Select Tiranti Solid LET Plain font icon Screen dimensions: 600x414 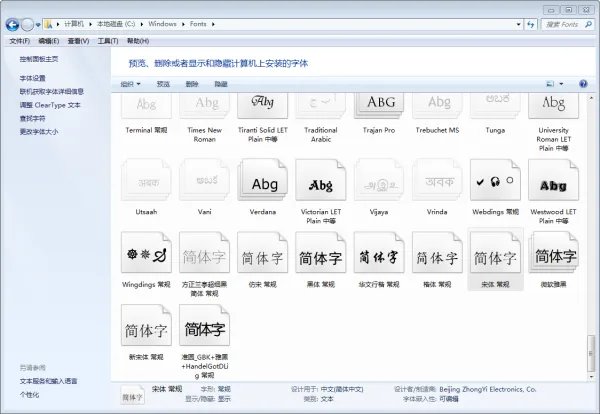click(262, 106)
